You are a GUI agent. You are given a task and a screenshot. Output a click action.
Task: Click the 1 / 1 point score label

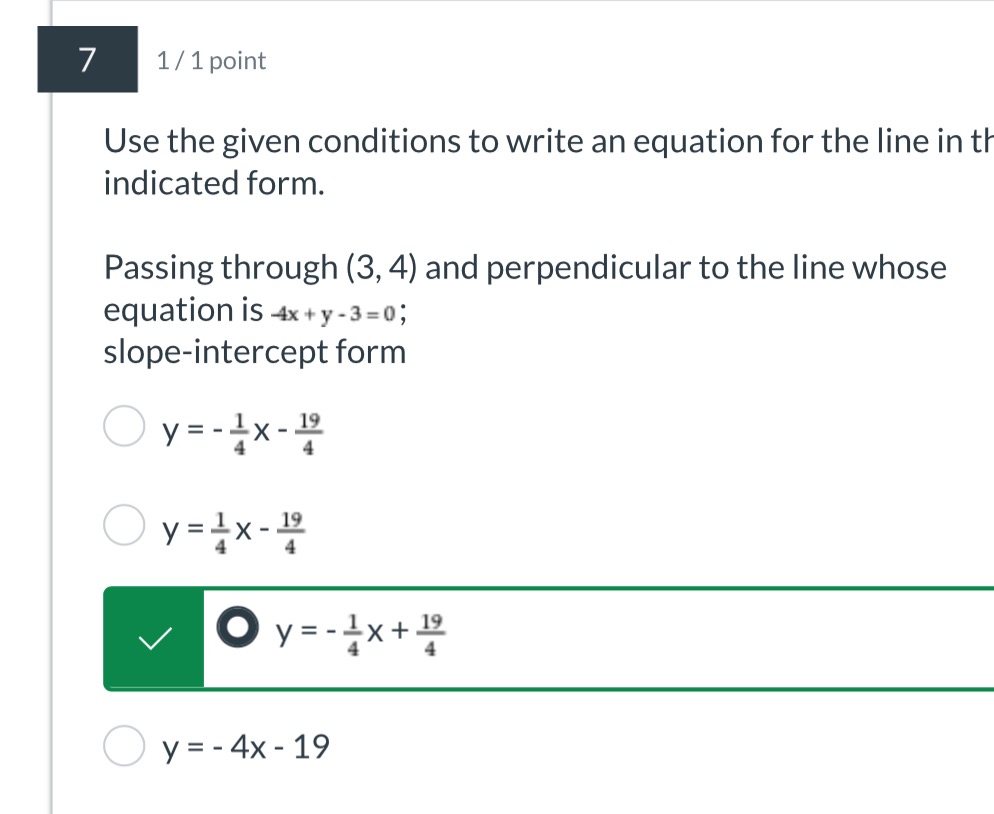coord(211,61)
